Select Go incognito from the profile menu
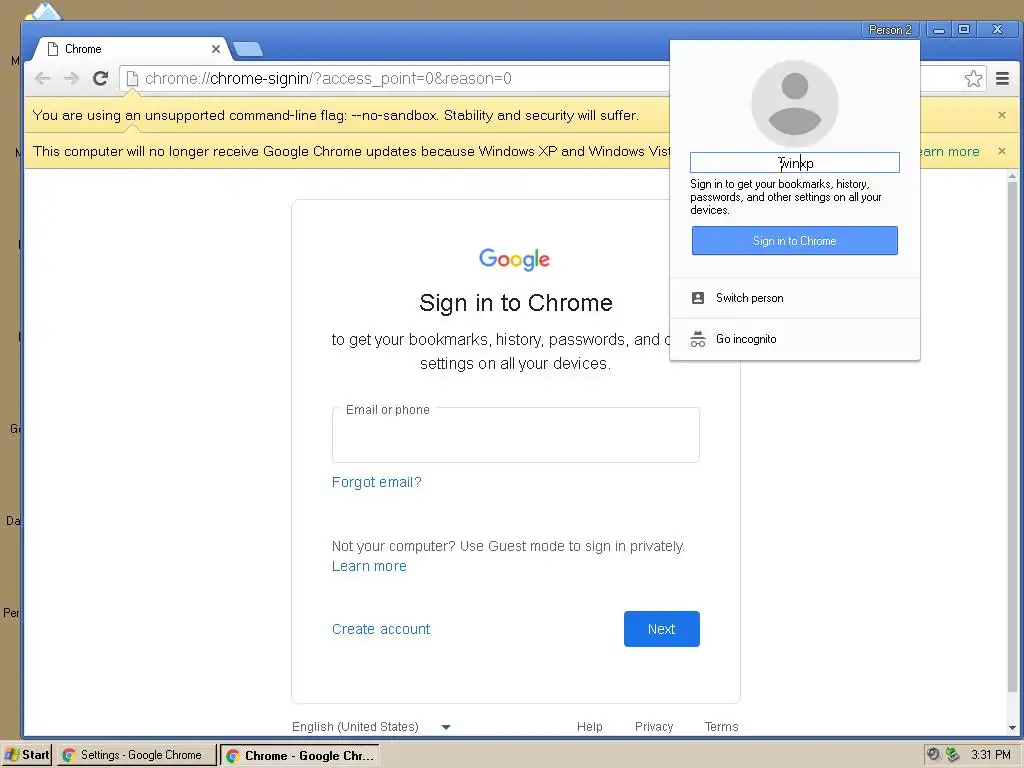 pyautogui.click(x=795, y=339)
